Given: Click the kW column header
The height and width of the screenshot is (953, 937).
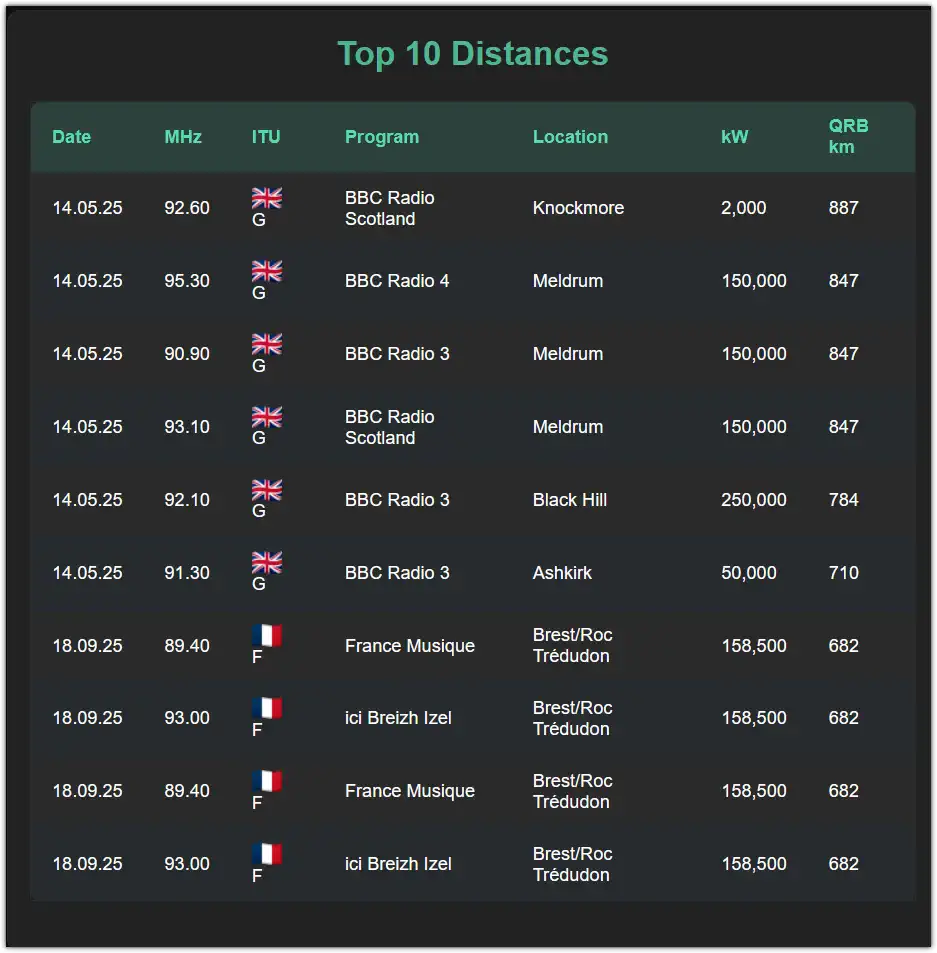Looking at the screenshot, I should coord(735,137).
